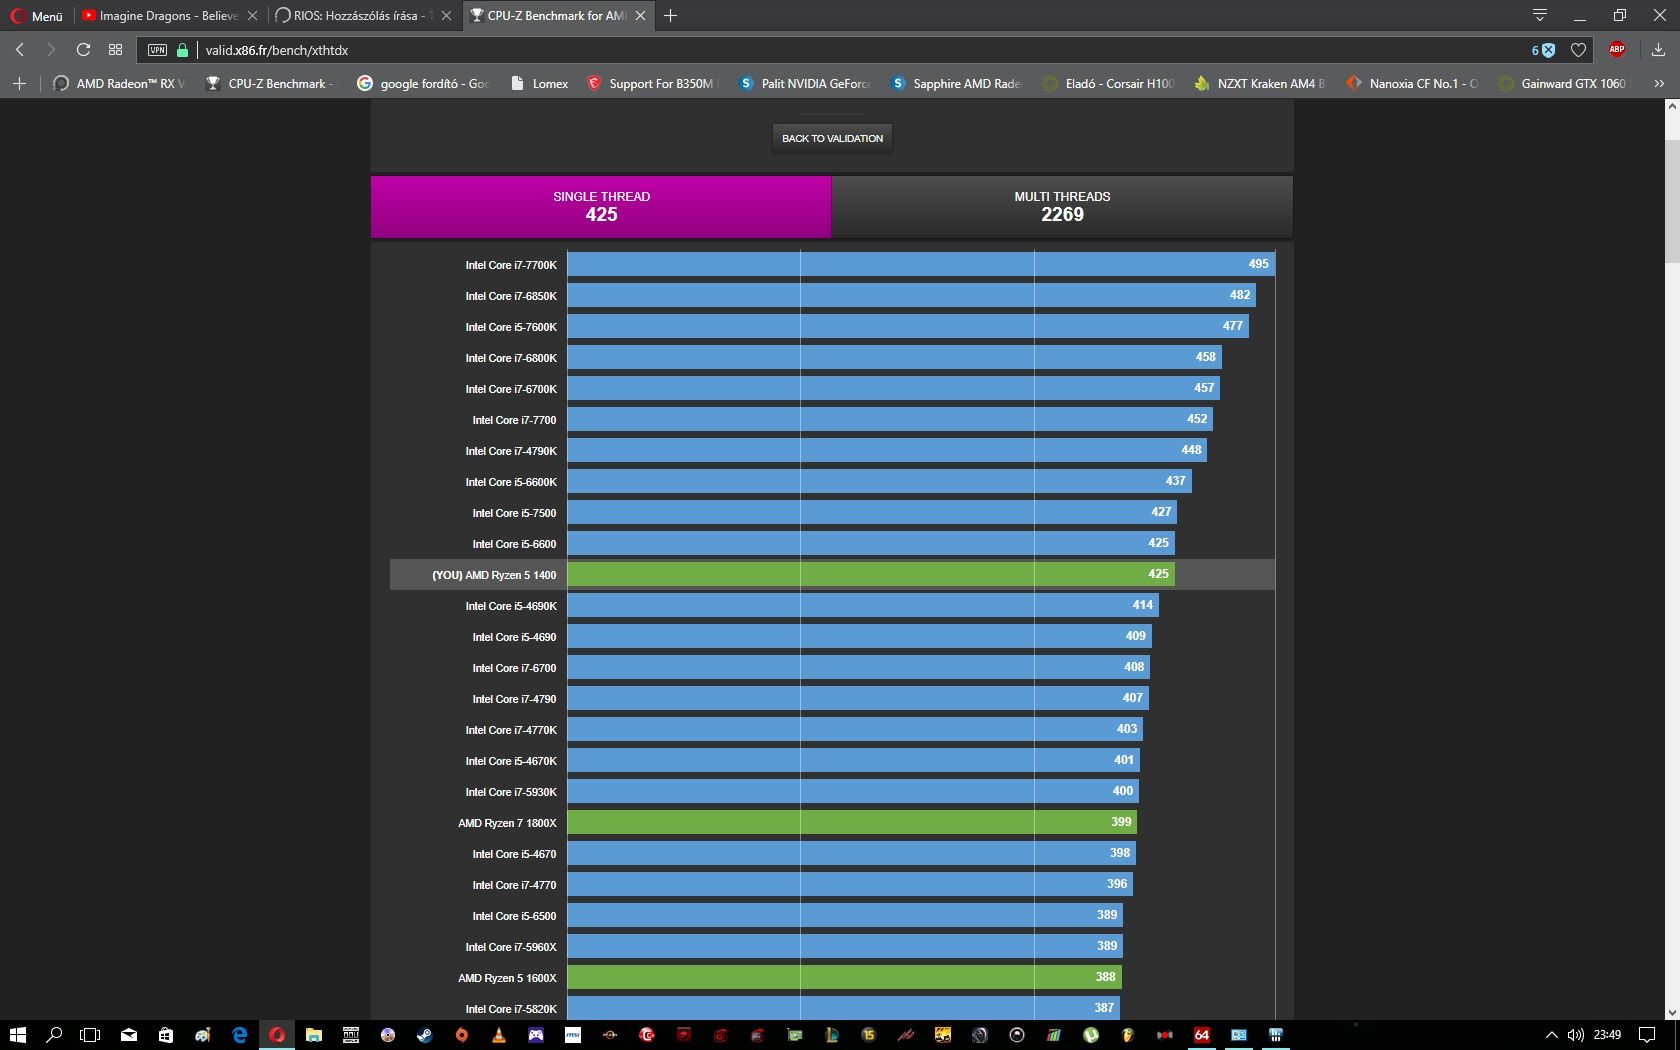The image size is (1680, 1050).
Task: Click the Opera taskbar icon
Action: 277,1035
